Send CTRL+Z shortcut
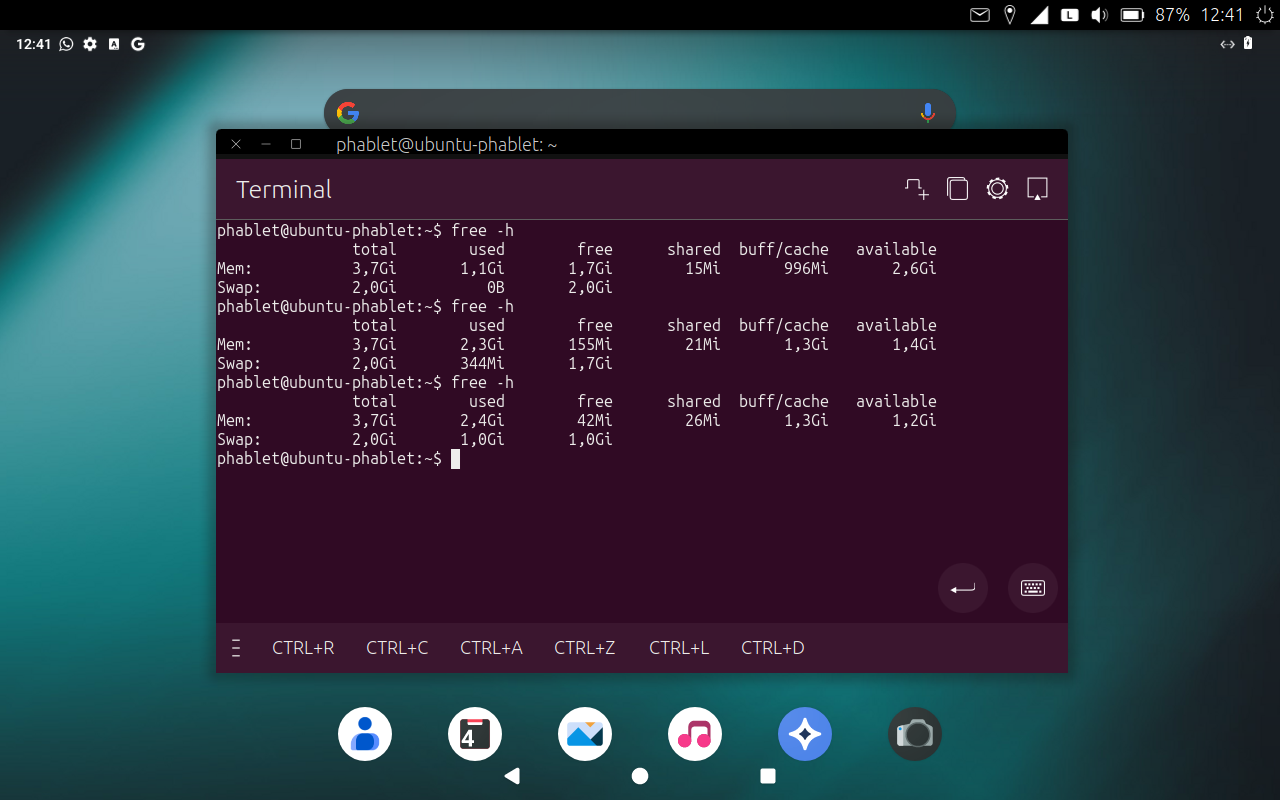 (585, 648)
